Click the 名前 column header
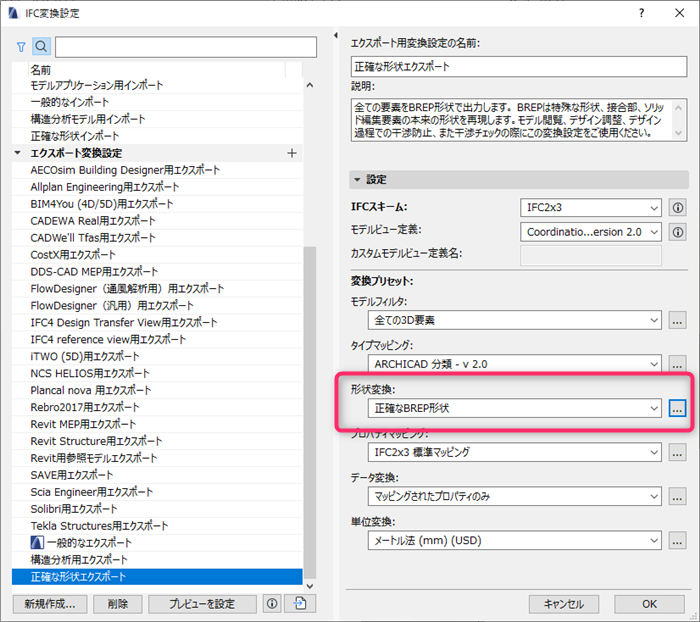The height and width of the screenshot is (622, 700). click(157, 70)
